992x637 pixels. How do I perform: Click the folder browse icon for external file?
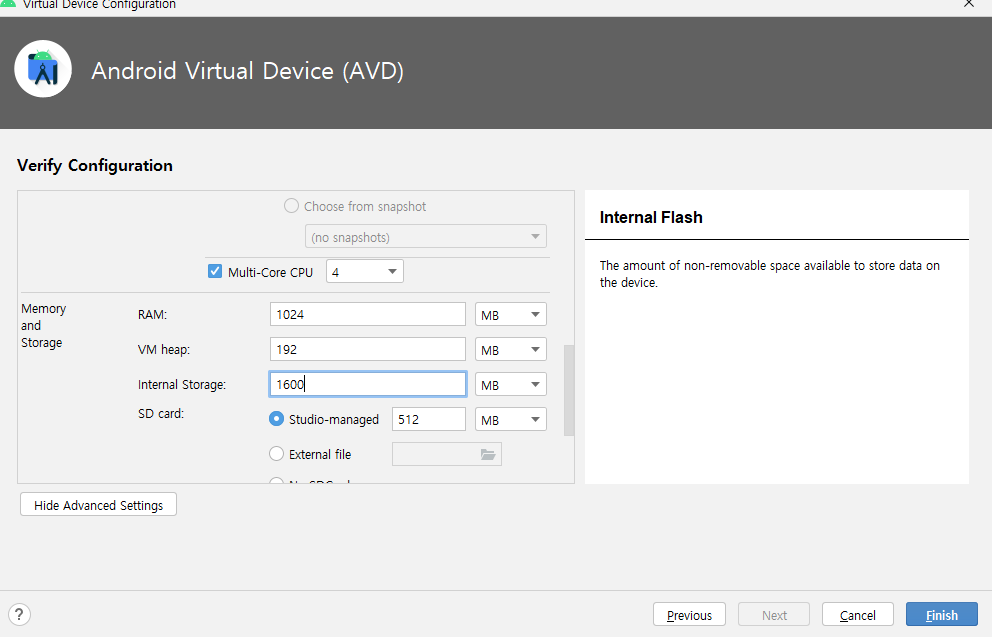point(487,454)
